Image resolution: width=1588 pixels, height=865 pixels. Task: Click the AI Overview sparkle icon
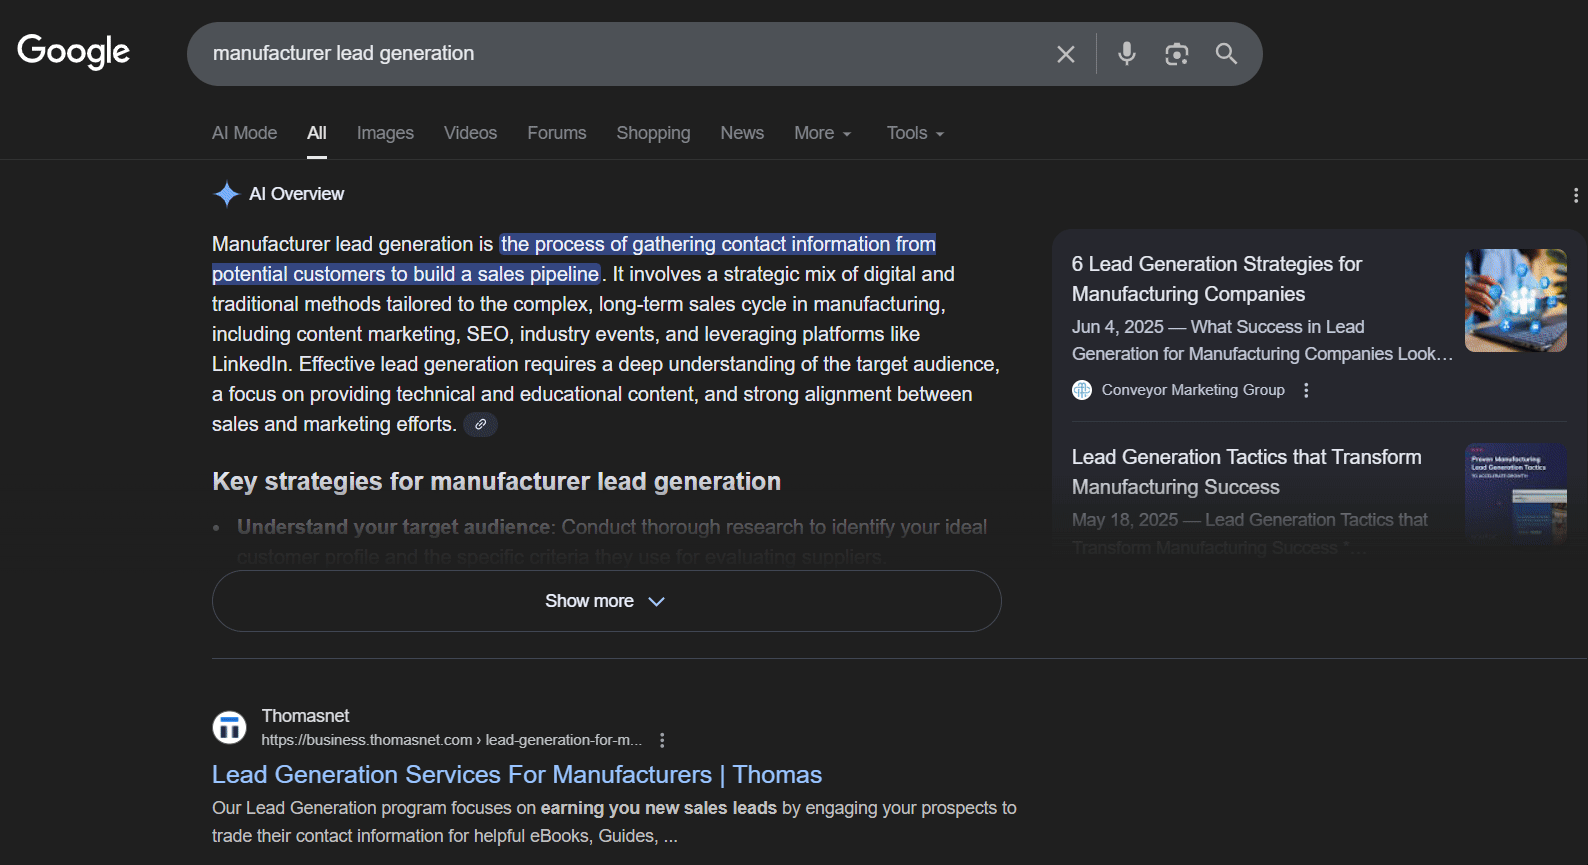pyautogui.click(x=227, y=194)
